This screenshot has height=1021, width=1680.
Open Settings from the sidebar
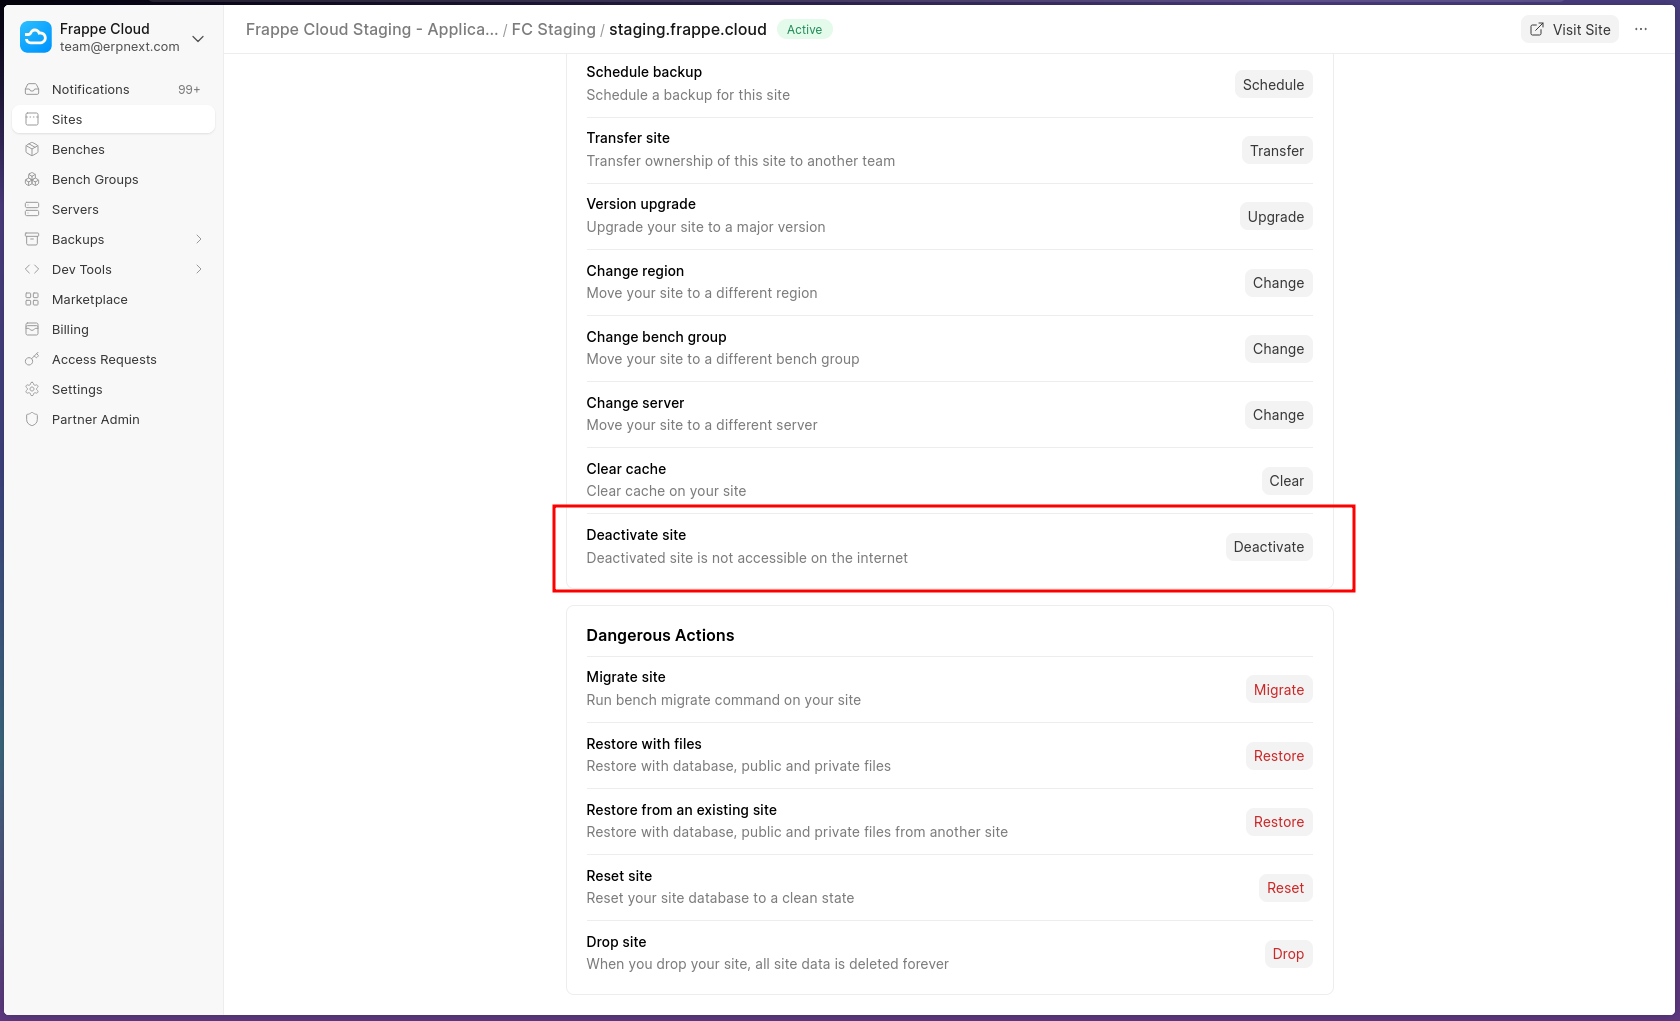[x=77, y=389]
